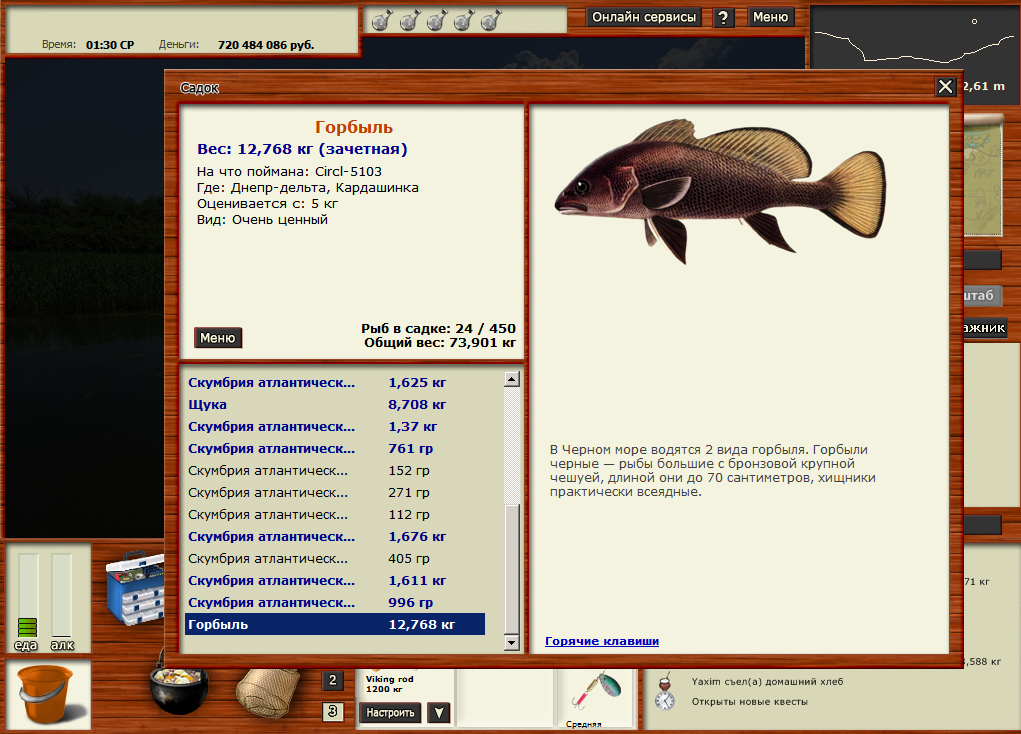The width and height of the screenshot is (1021, 734).
Task: Click the cup icon beside Yaxim message
Action: pos(665,683)
